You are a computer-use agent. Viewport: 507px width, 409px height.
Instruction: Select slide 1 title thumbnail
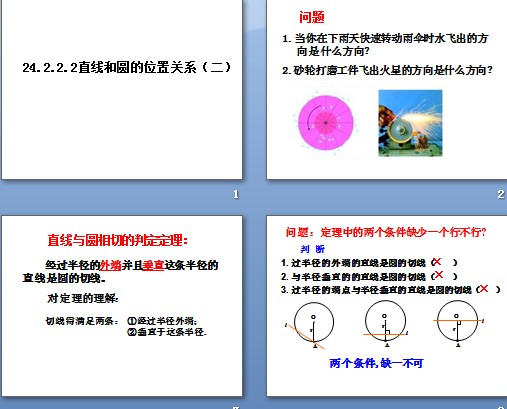[x=122, y=89]
